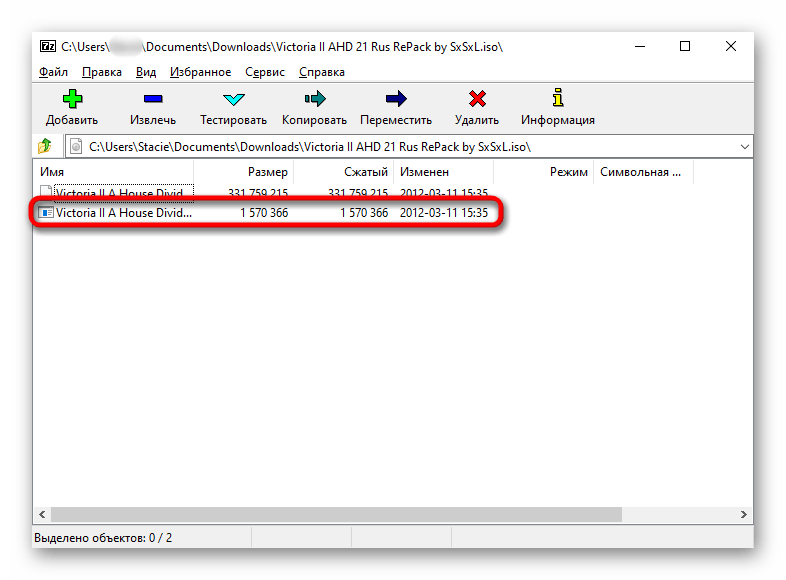
Task: Click the right arrow of horizontal scrollbar
Action: point(743,514)
